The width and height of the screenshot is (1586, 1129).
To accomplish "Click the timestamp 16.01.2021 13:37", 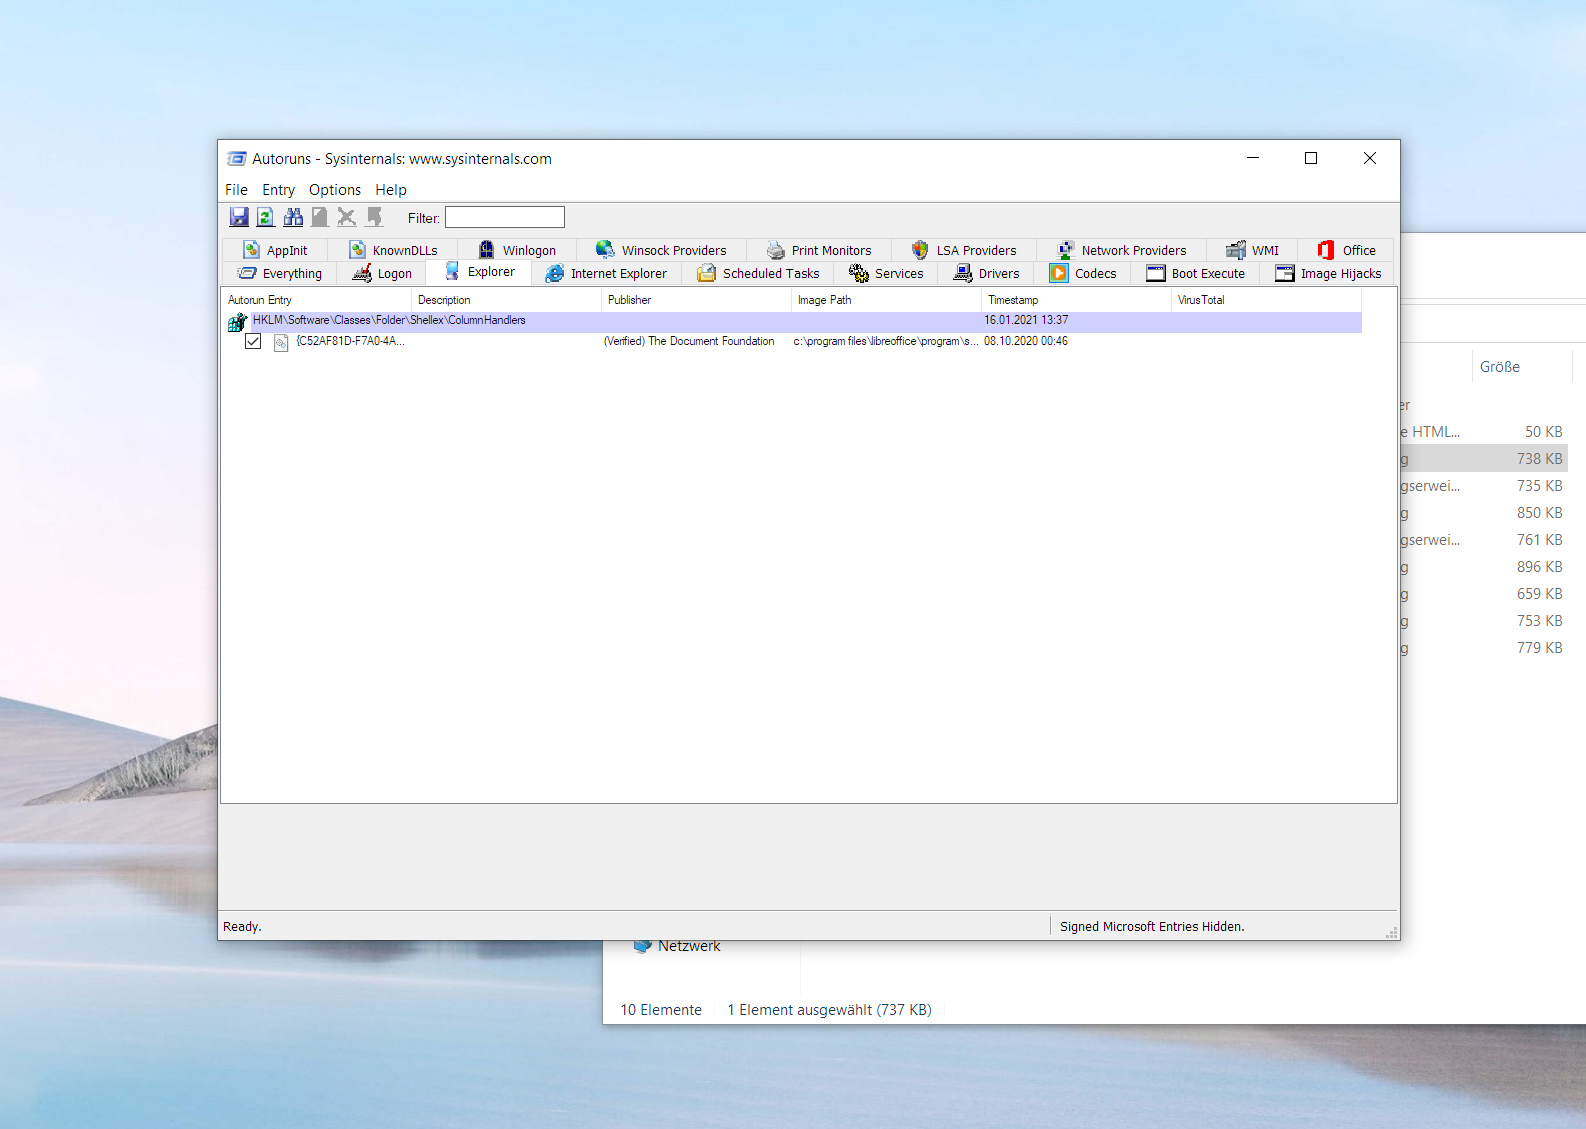I will click(x=1026, y=321).
